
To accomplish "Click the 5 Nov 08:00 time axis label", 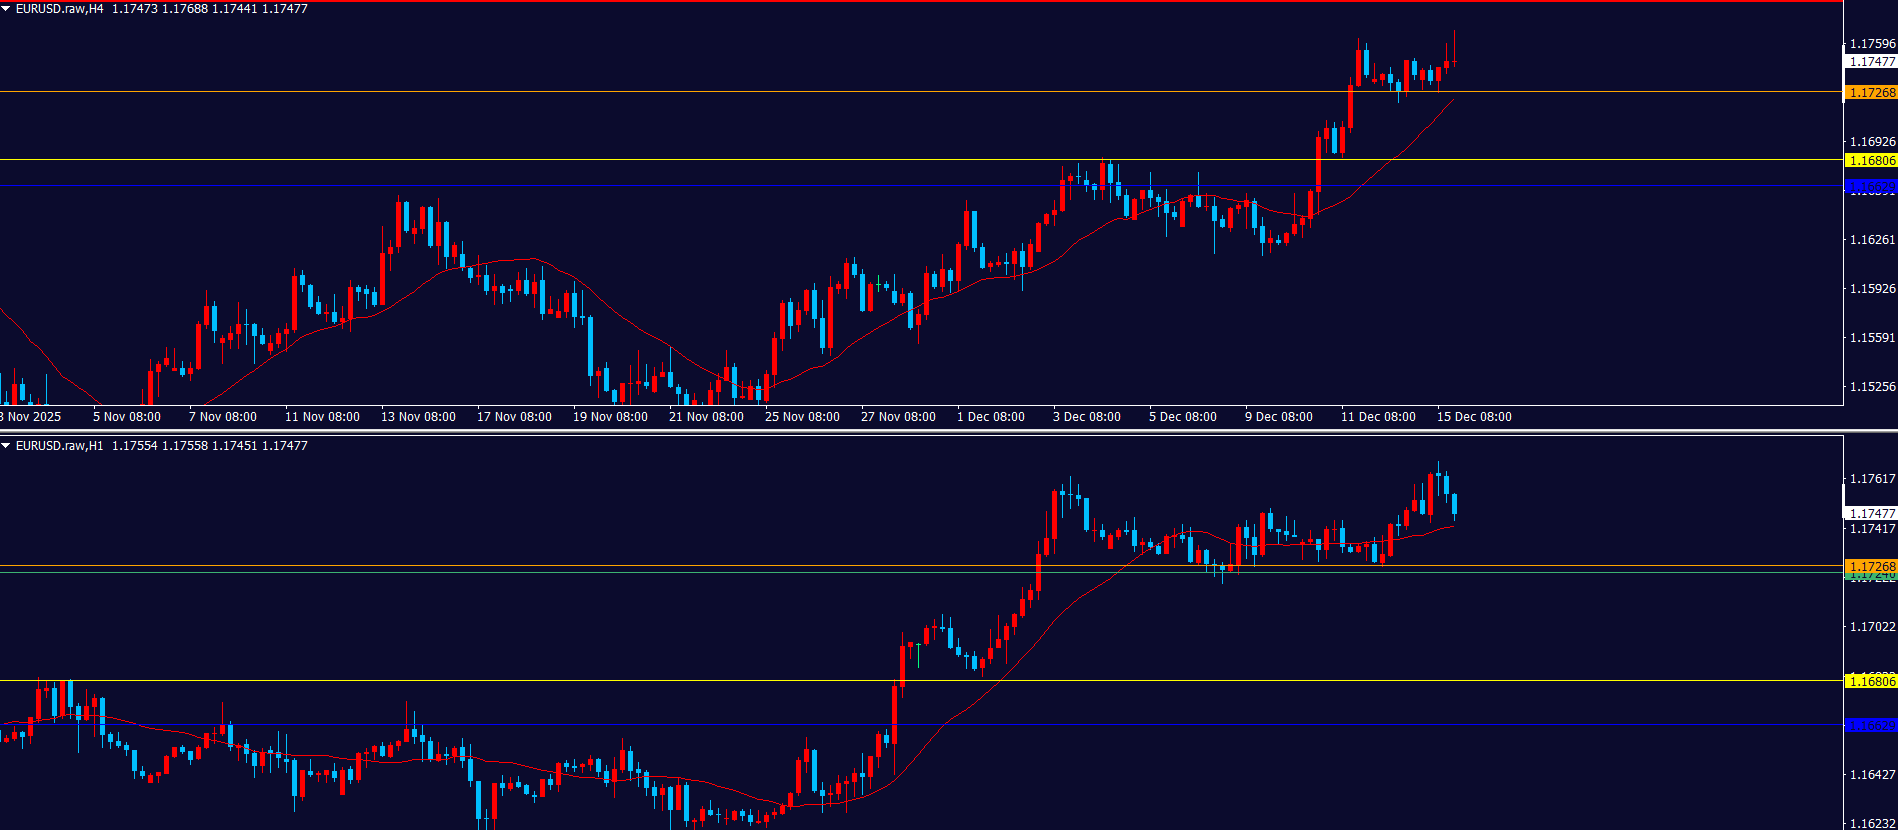I will click(x=127, y=417).
